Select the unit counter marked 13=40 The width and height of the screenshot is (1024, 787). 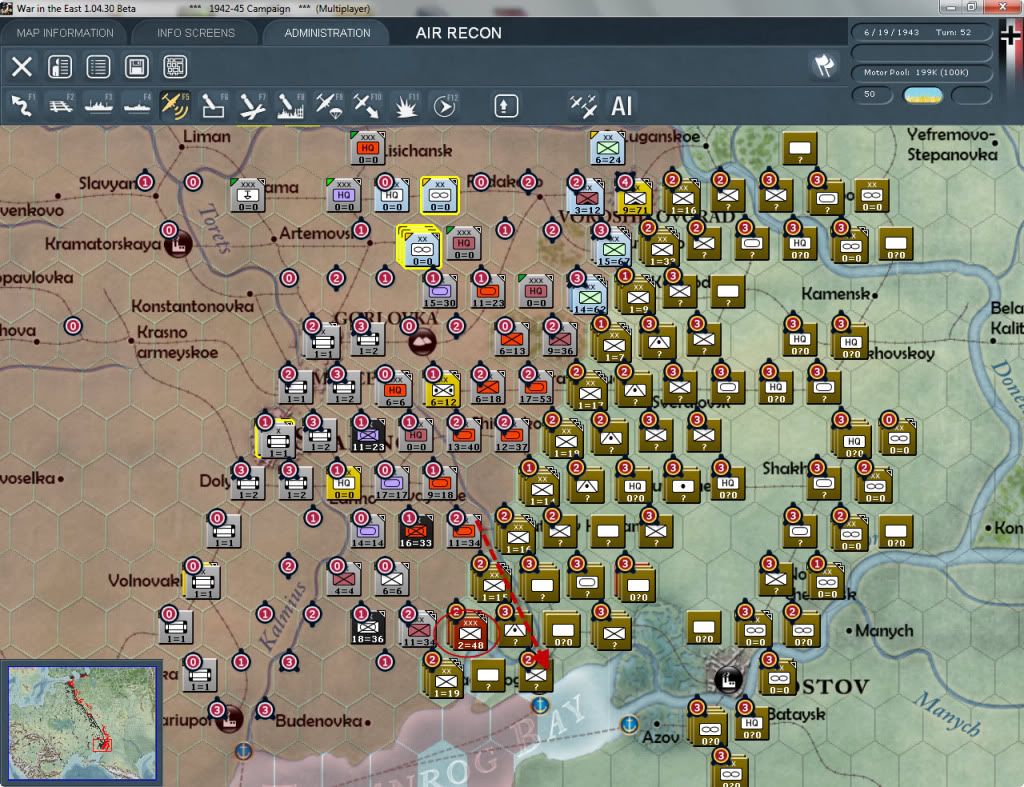[x=464, y=435]
